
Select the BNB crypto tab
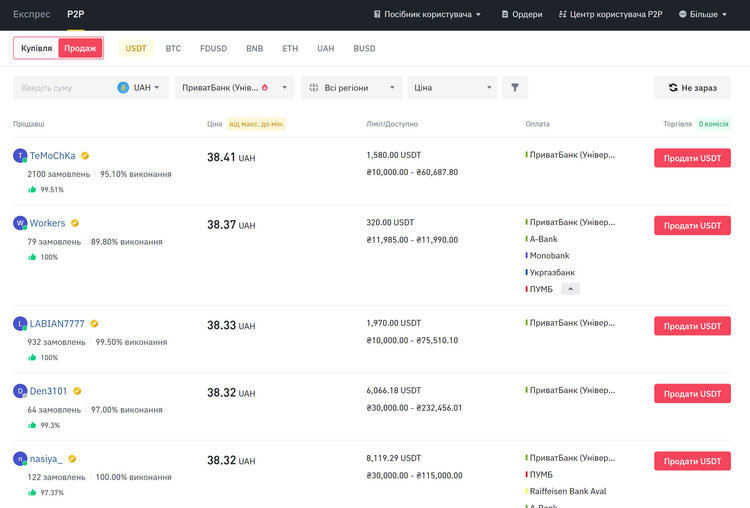254,48
